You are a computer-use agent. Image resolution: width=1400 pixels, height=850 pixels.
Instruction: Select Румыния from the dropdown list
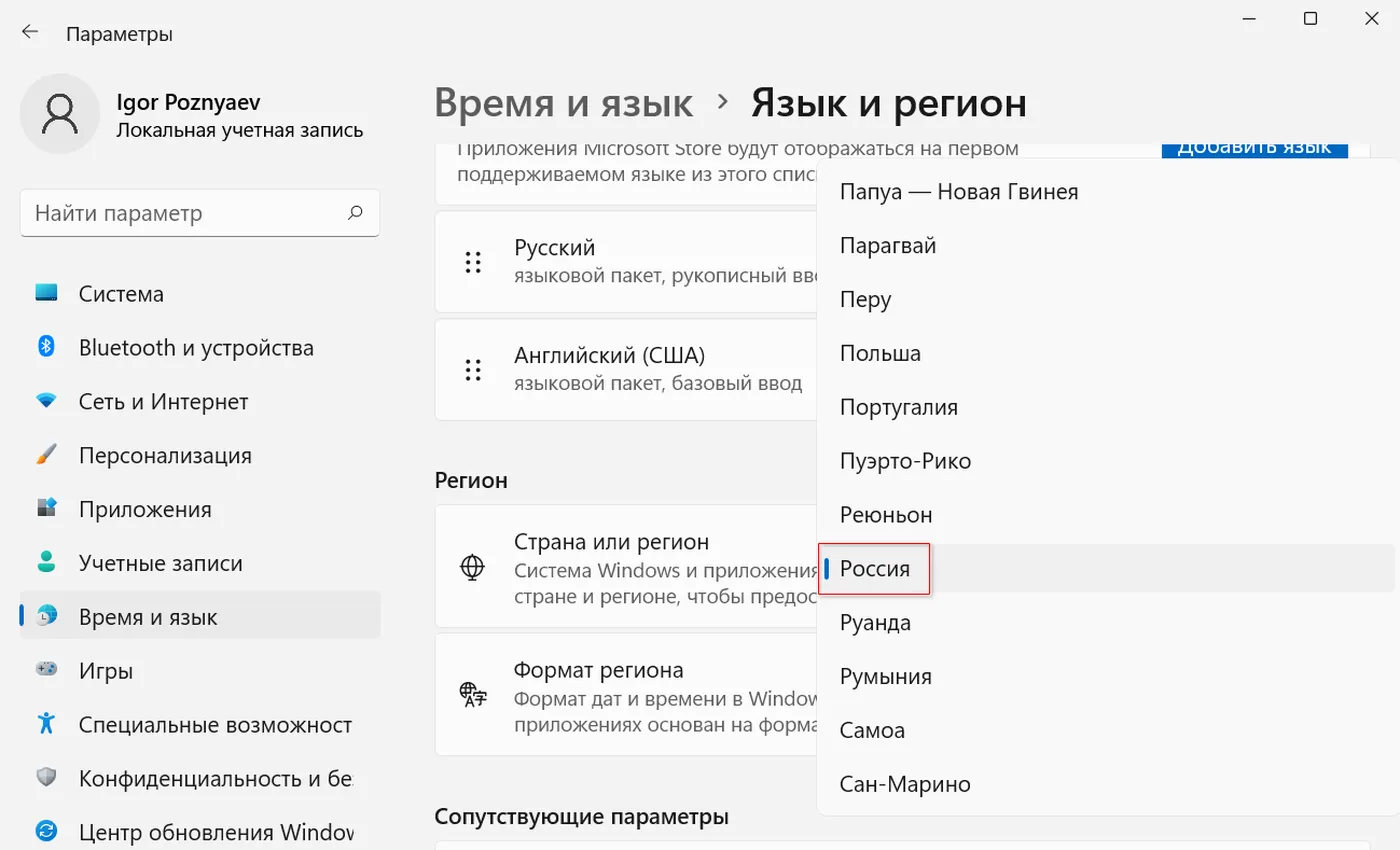[885, 677]
